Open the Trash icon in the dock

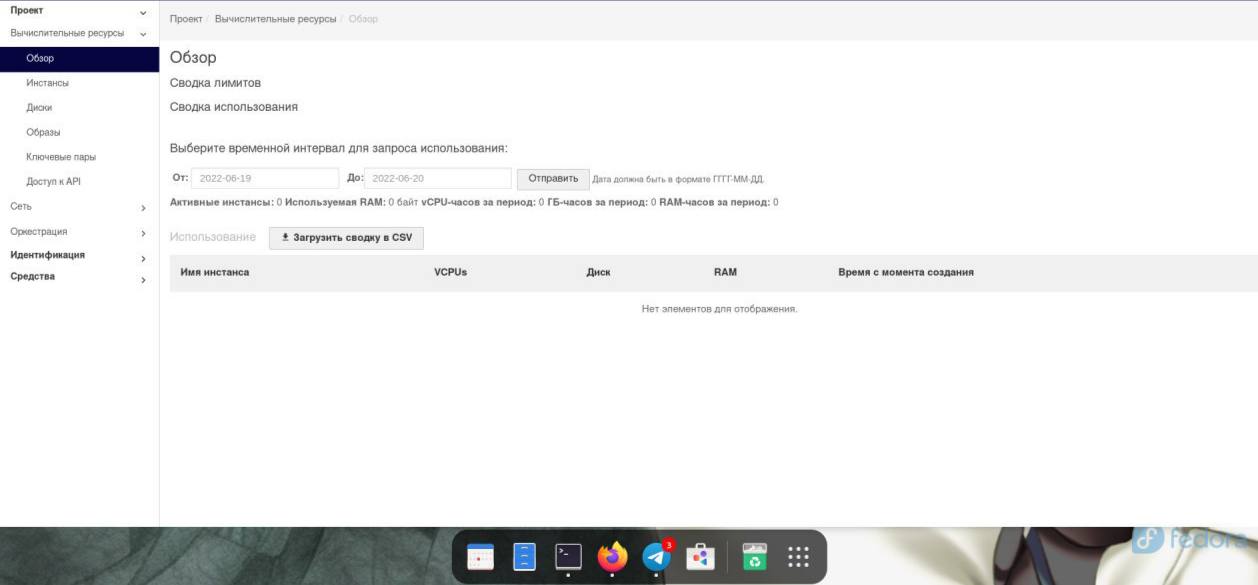(x=754, y=557)
